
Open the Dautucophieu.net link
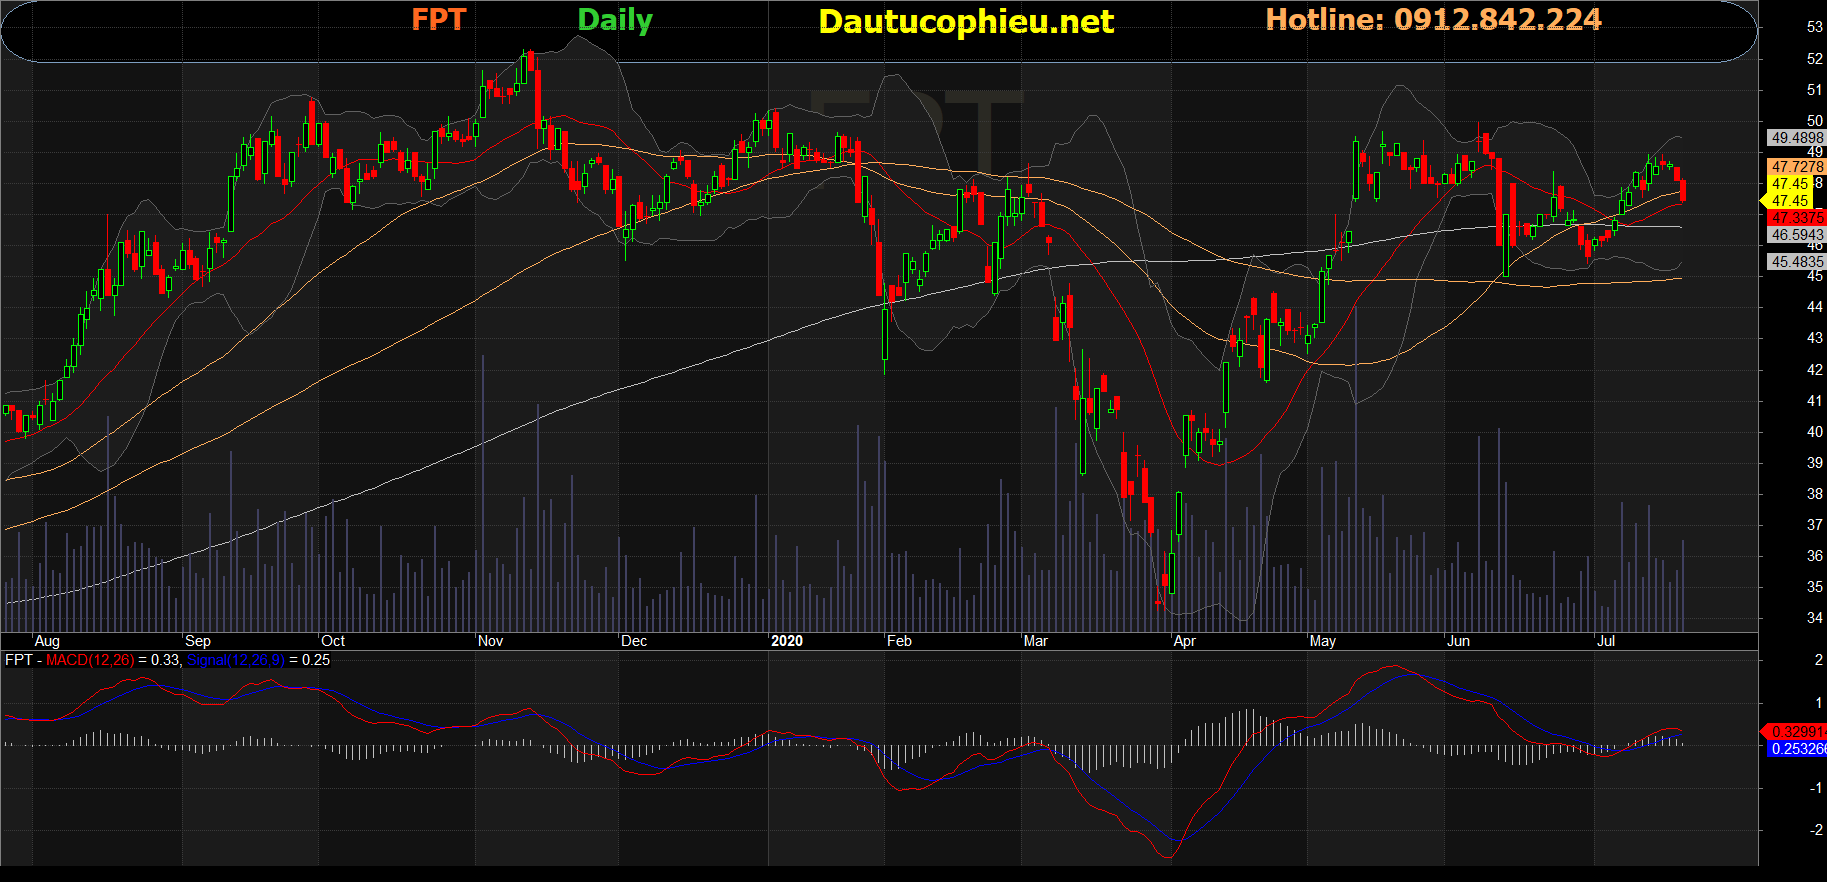click(x=965, y=22)
